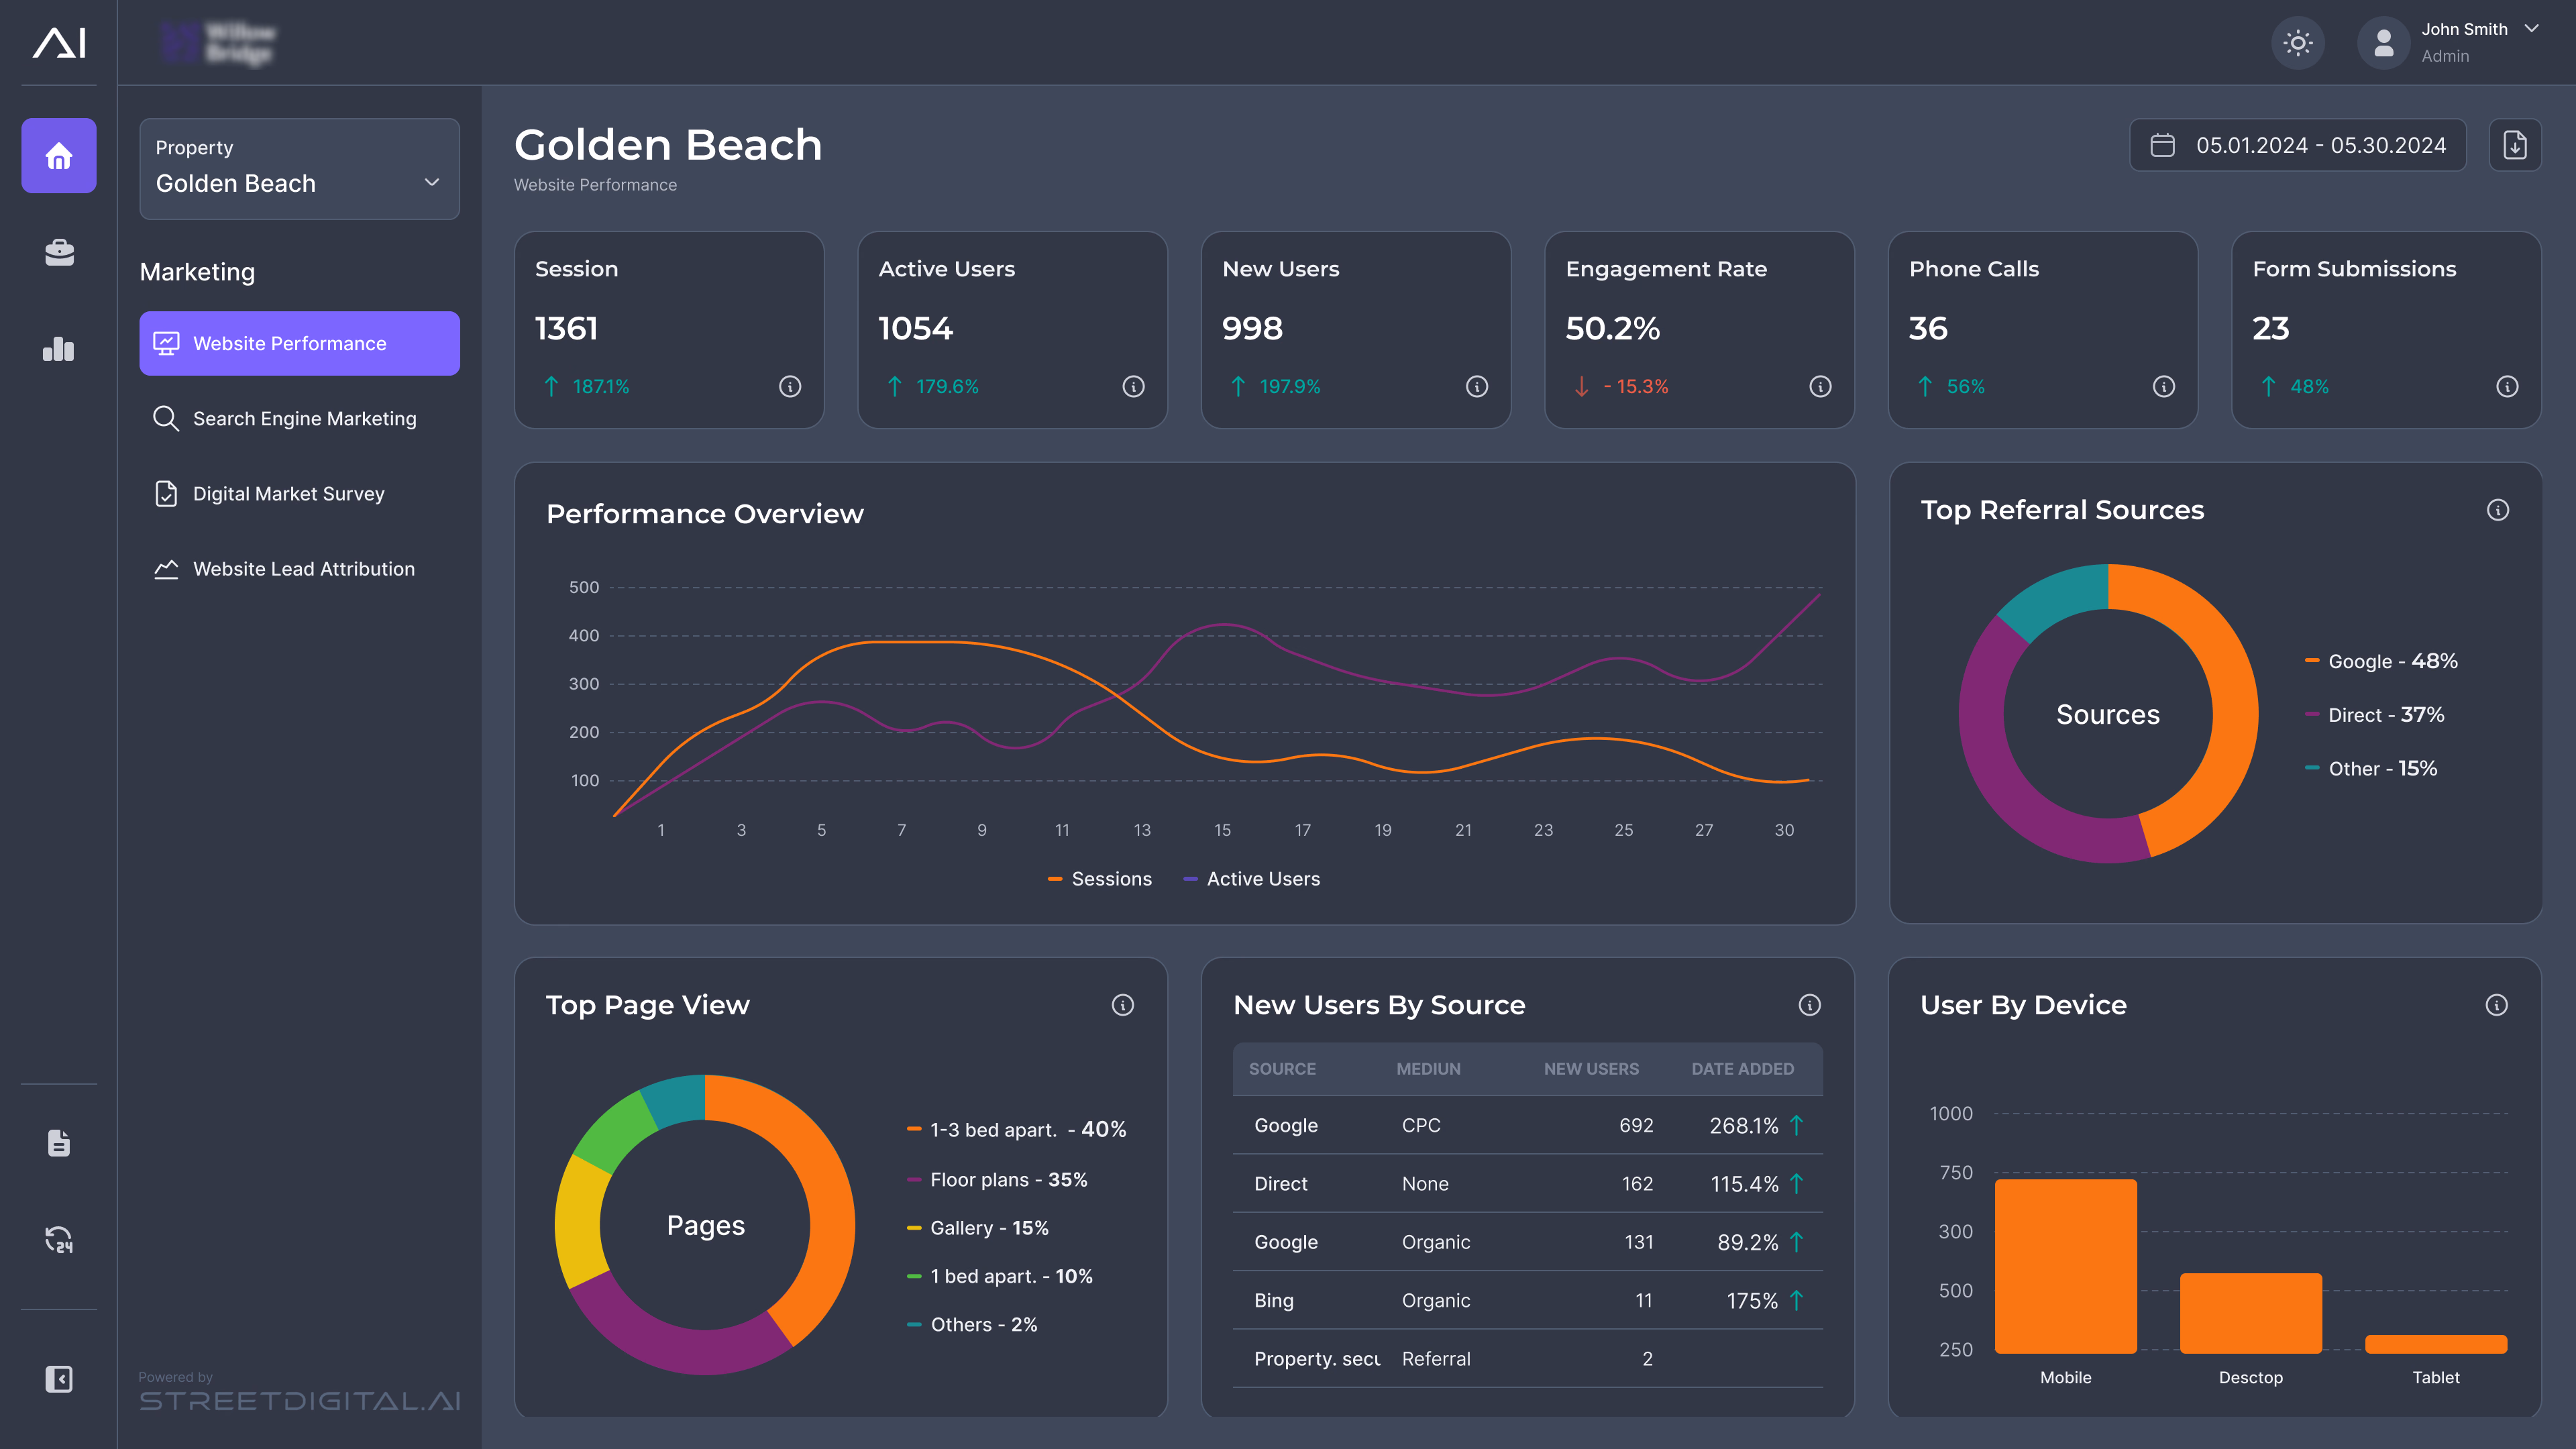2576x1449 pixels.
Task: Open the Home icon in left rail
Action: 59,156
